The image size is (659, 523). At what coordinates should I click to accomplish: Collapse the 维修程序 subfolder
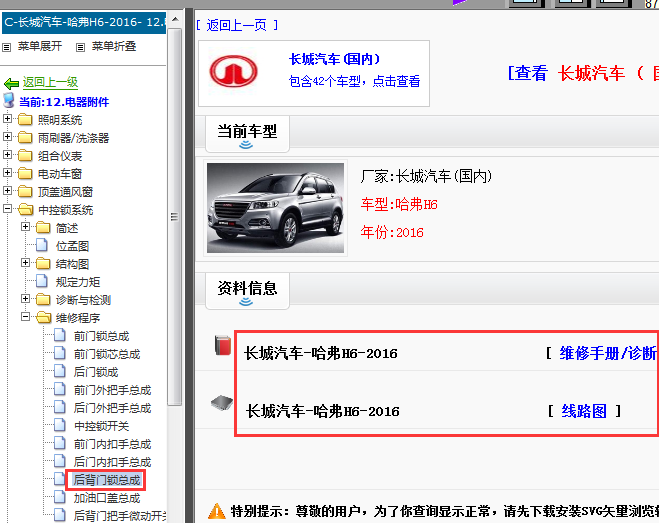click(x=25, y=317)
